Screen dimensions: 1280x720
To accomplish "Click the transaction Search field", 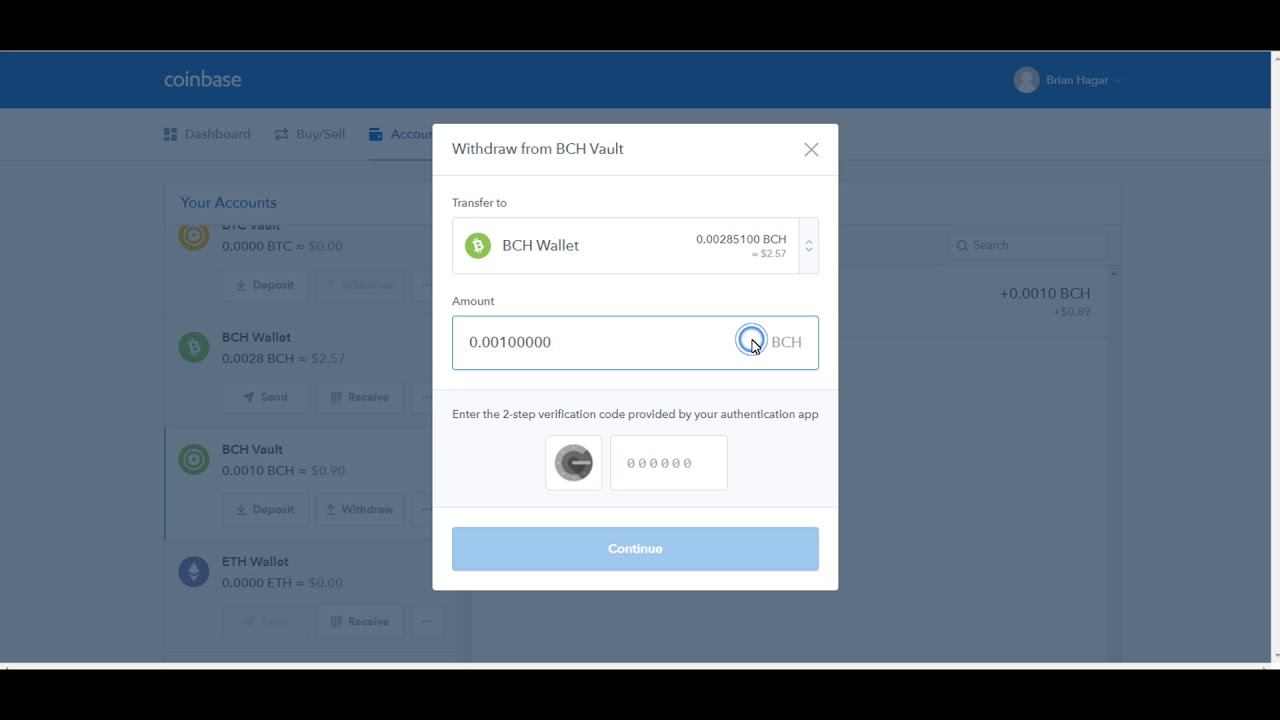I will [1028, 245].
